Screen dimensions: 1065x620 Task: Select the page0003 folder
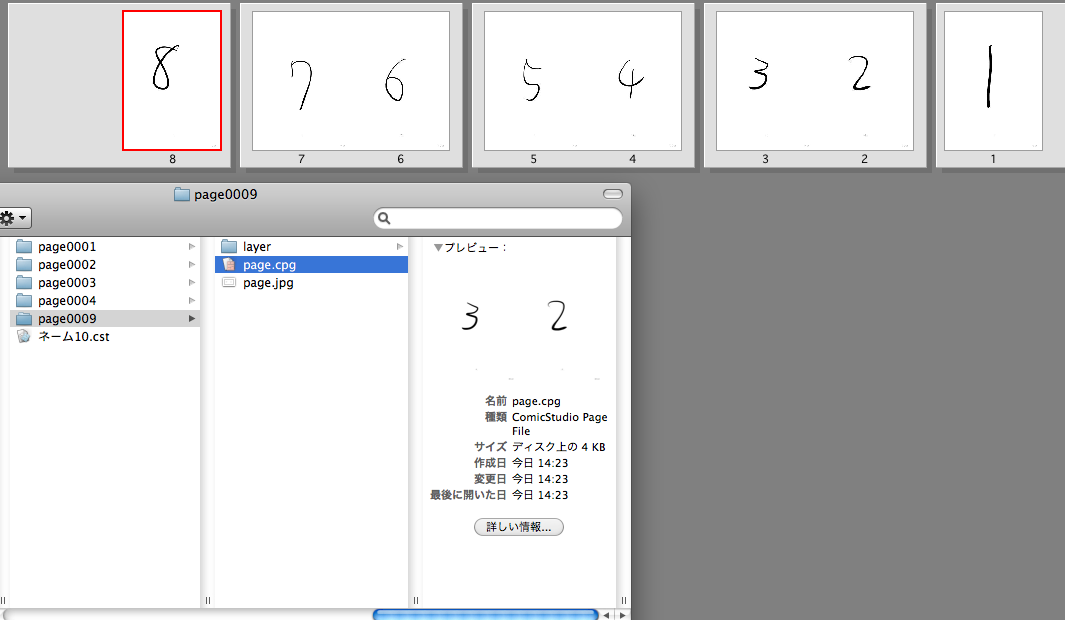click(x=67, y=282)
